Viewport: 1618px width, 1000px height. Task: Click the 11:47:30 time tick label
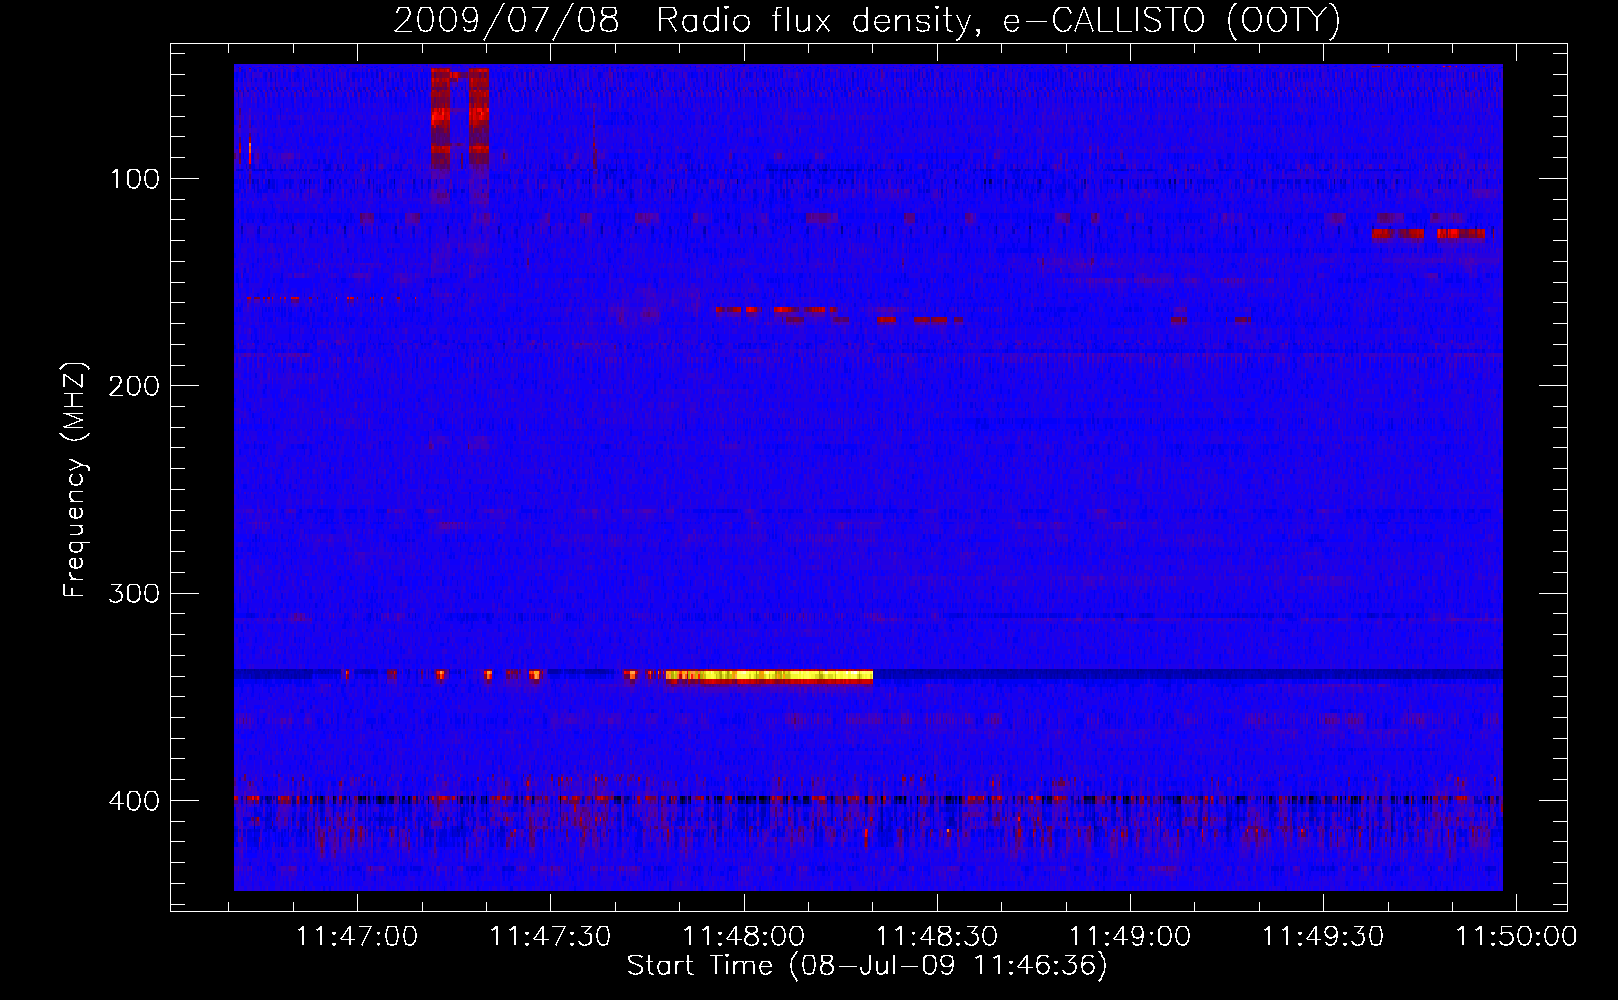click(550, 937)
